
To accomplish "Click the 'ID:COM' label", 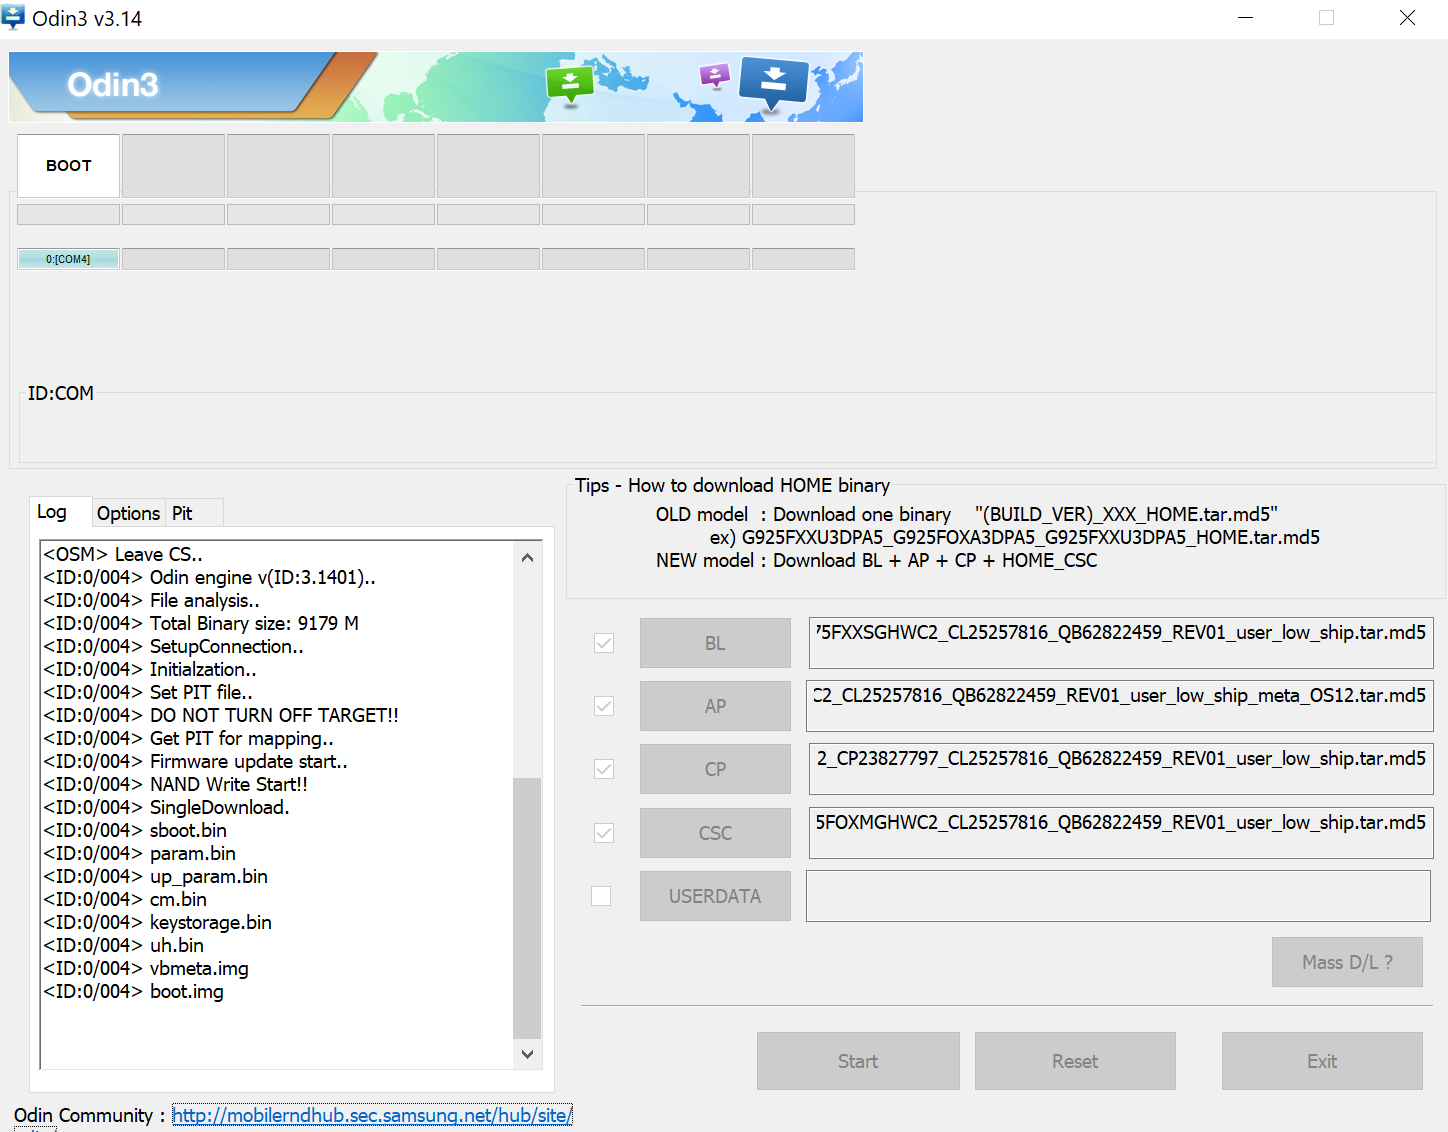I will coord(61,393).
